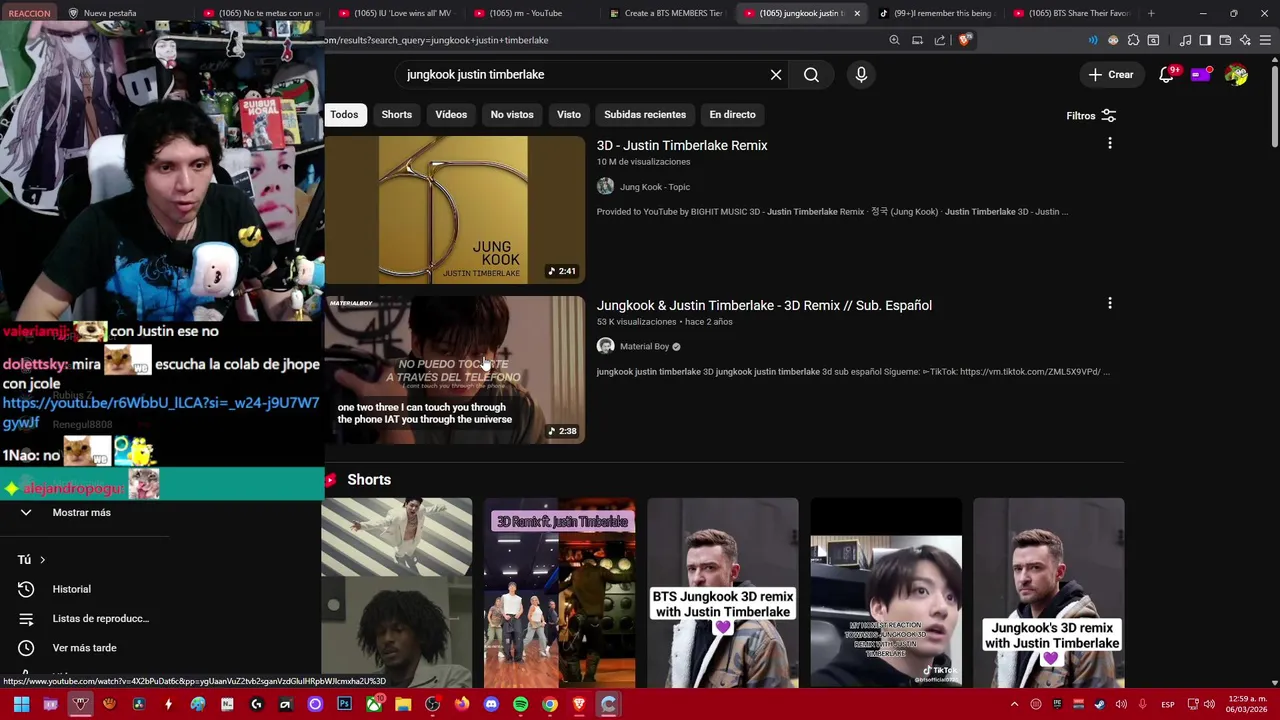This screenshot has height=720, width=1280.
Task: Click the Material Boy channel avatar
Action: pyautogui.click(x=605, y=346)
